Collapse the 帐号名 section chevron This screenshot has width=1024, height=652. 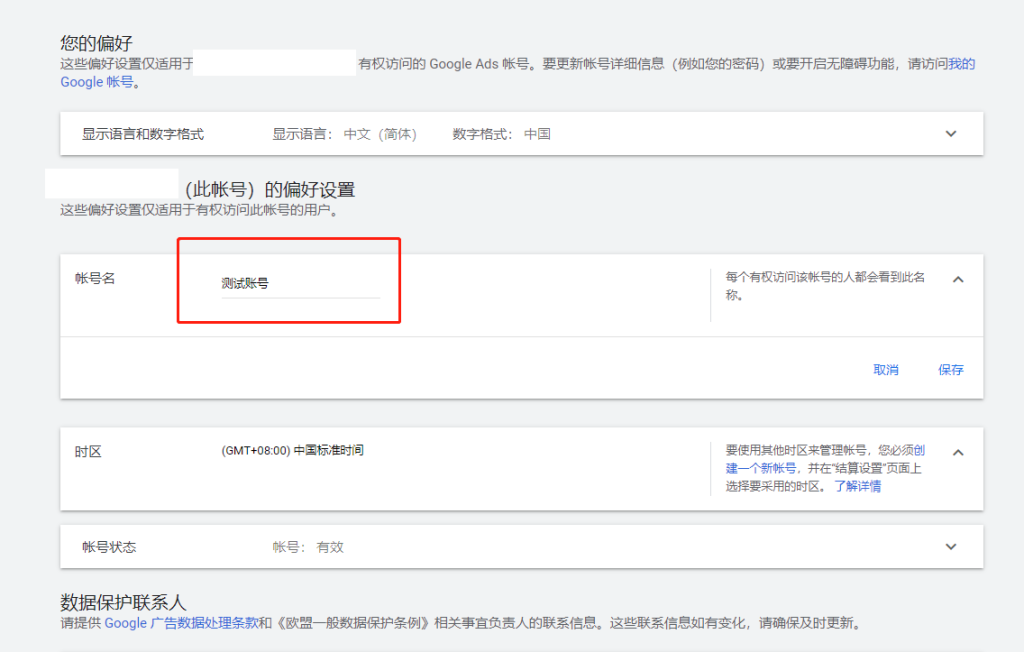pos(957,280)
